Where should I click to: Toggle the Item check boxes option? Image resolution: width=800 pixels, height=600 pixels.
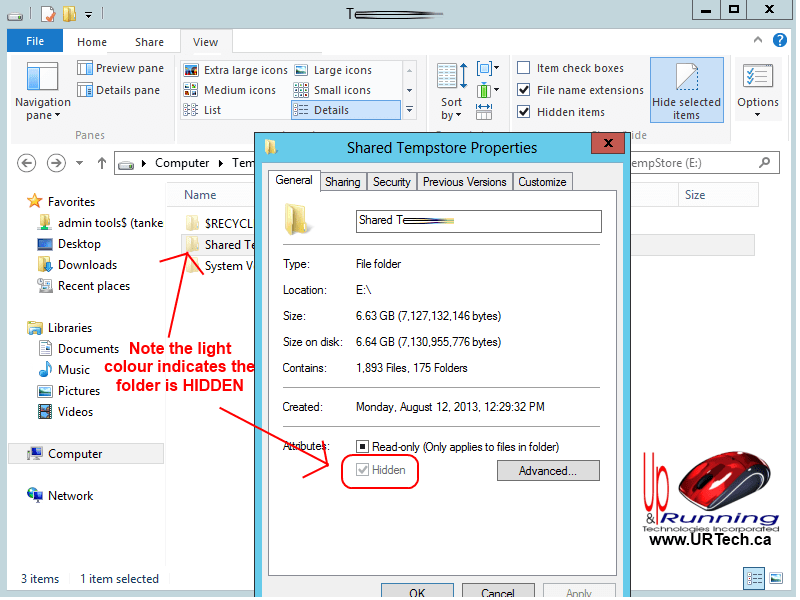point(524,68)
